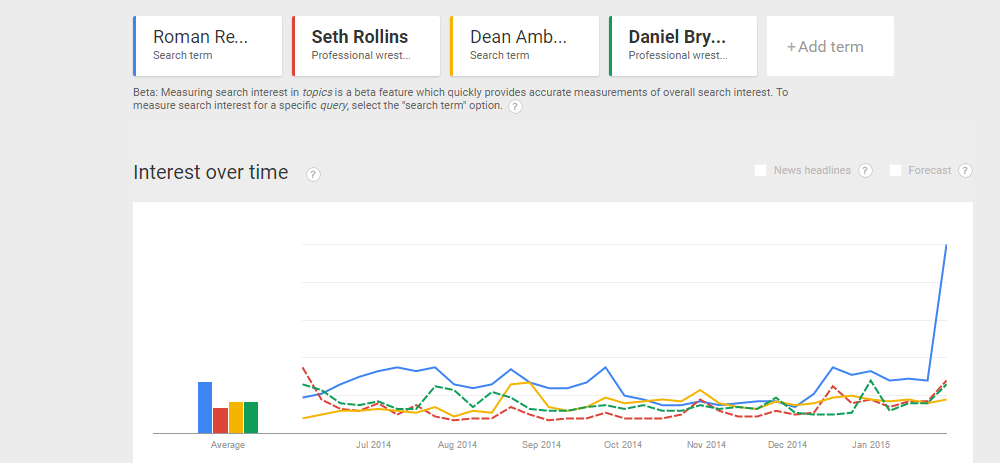
Task: Select the green Average bar
Action: tap(251, 417)
